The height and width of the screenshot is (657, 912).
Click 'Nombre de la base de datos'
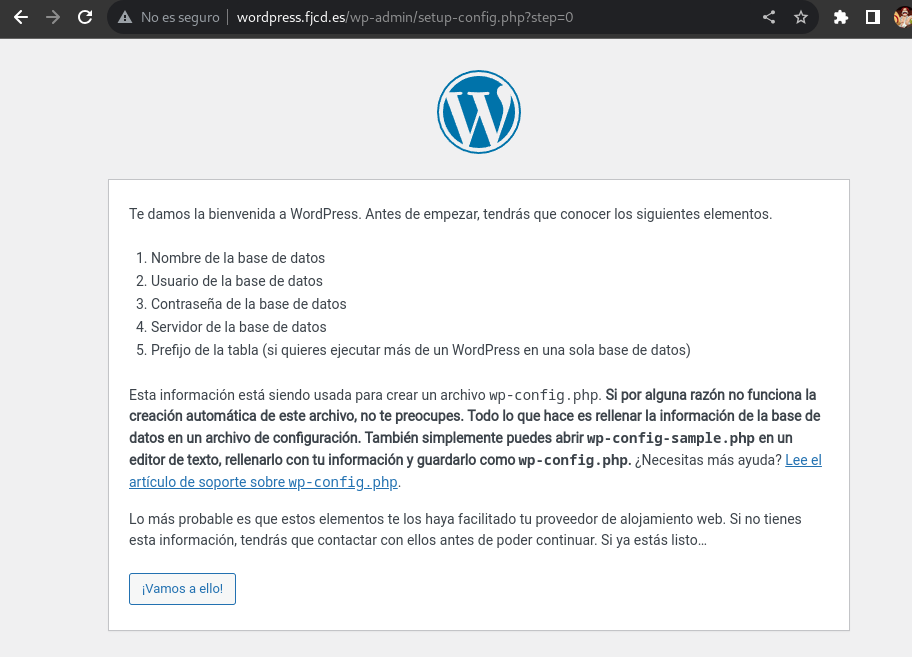pos(238,258)
